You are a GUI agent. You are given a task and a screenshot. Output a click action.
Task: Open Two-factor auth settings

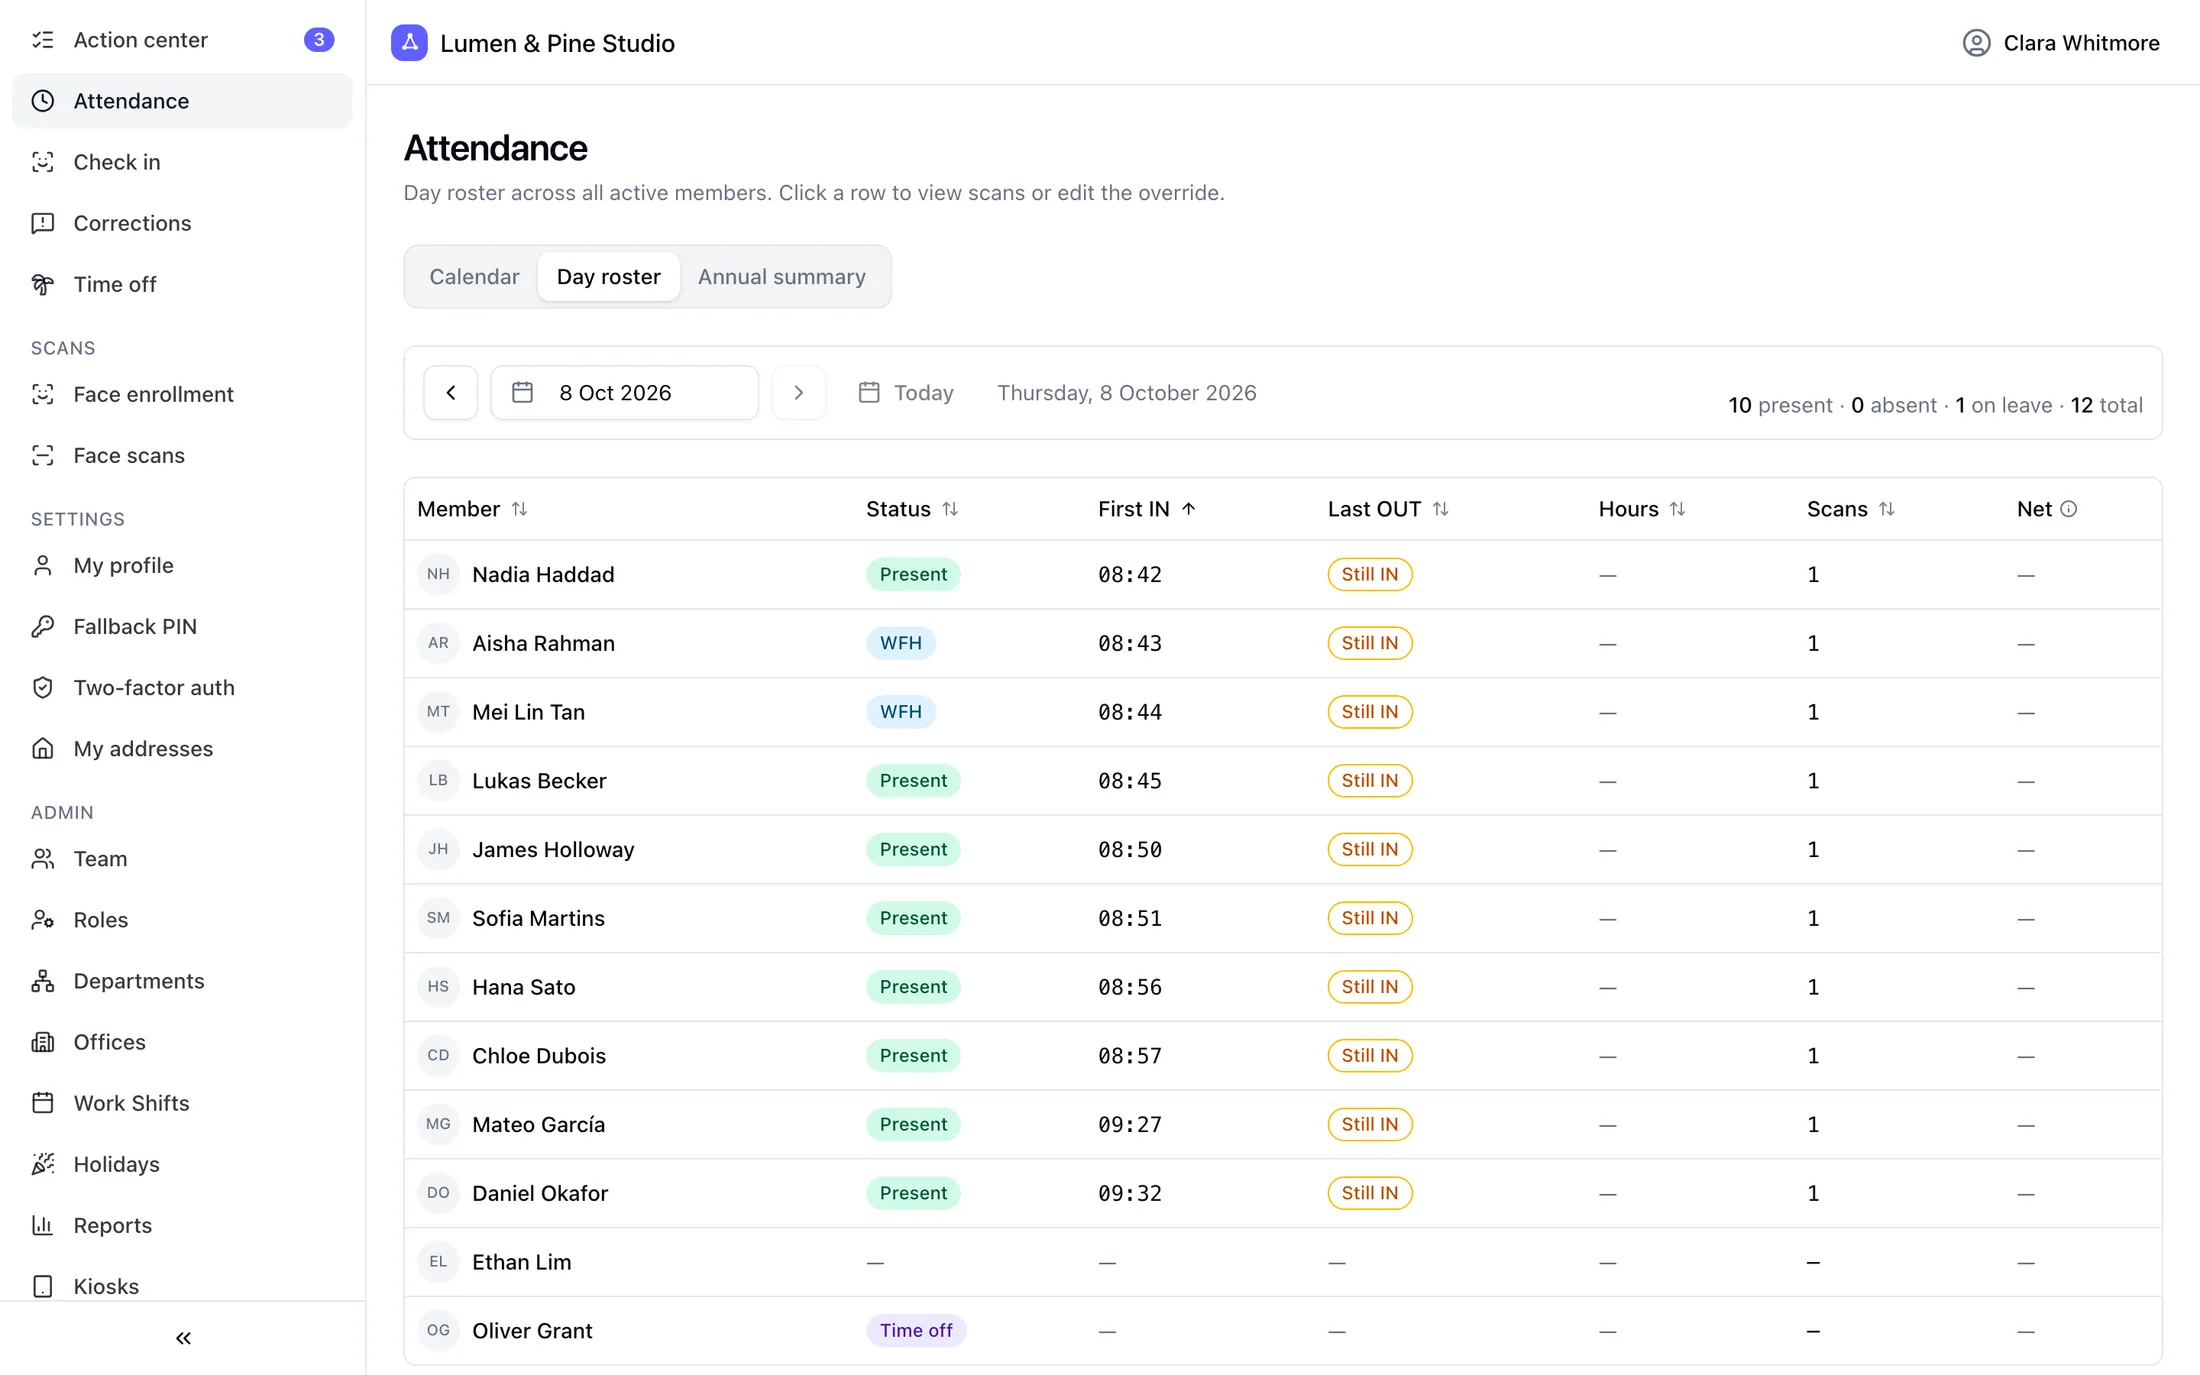click(182, 687)
